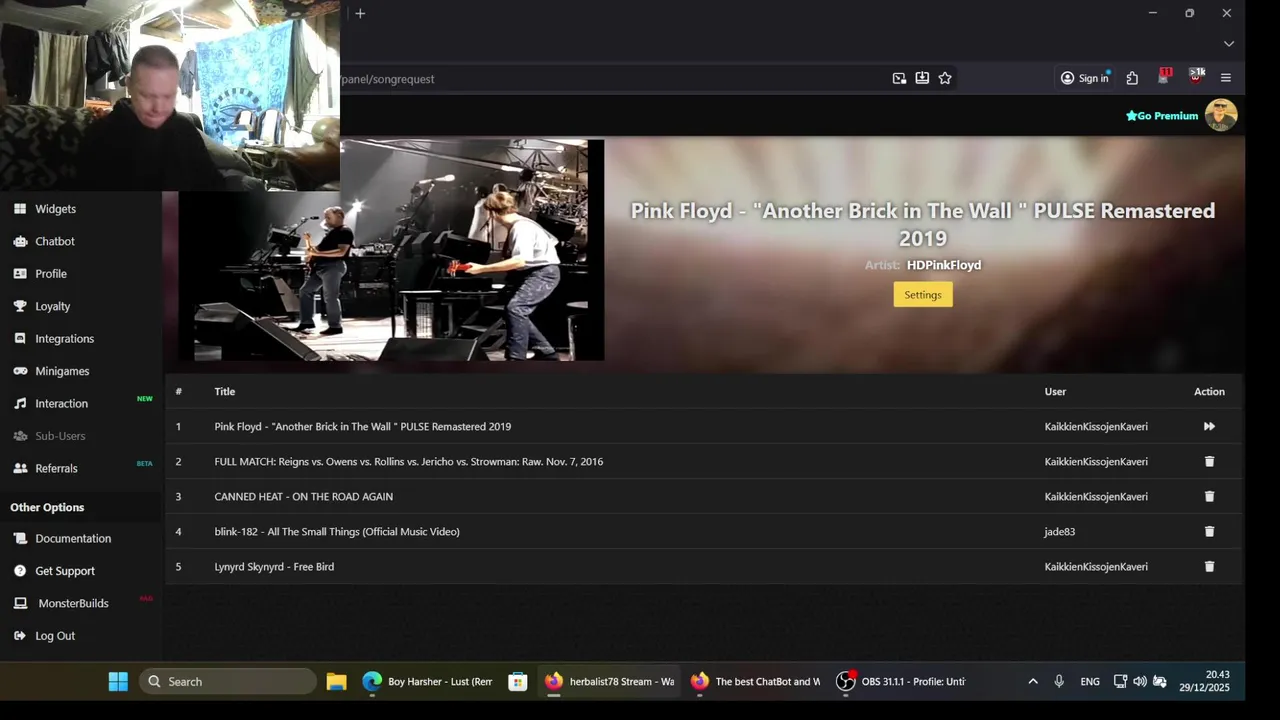Trash the Lynyrd Skynyrd - Free Bird request
This screenshot has width=1280, height=720.
coord(1209,566)
